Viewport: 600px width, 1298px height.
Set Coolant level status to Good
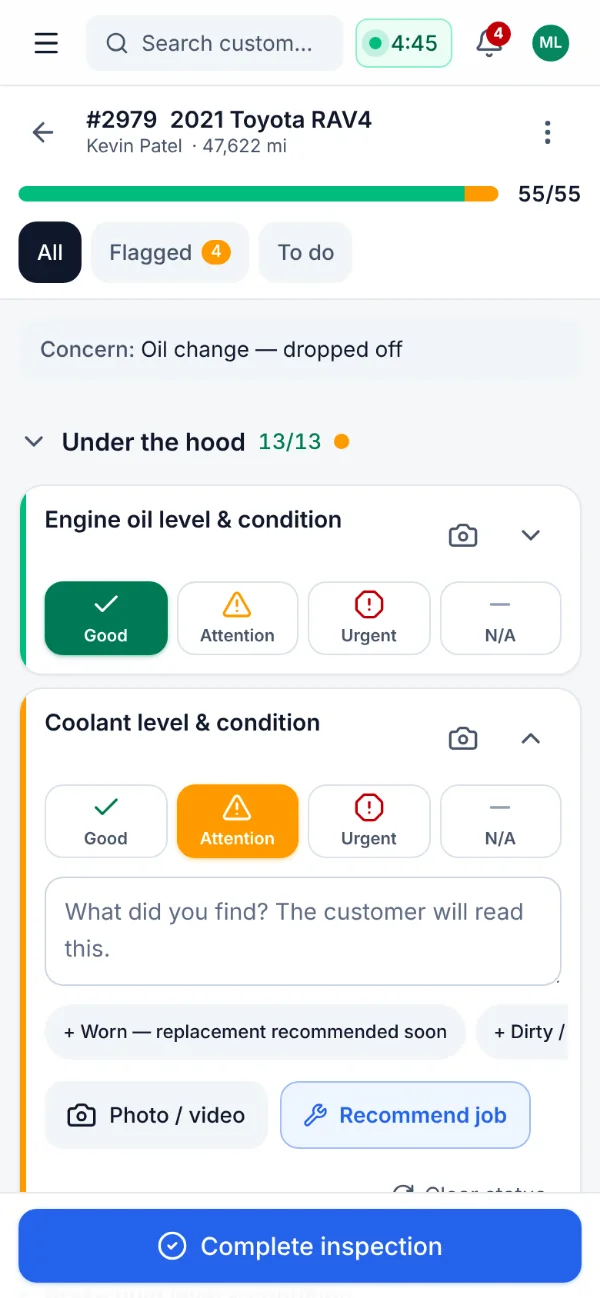106,821
